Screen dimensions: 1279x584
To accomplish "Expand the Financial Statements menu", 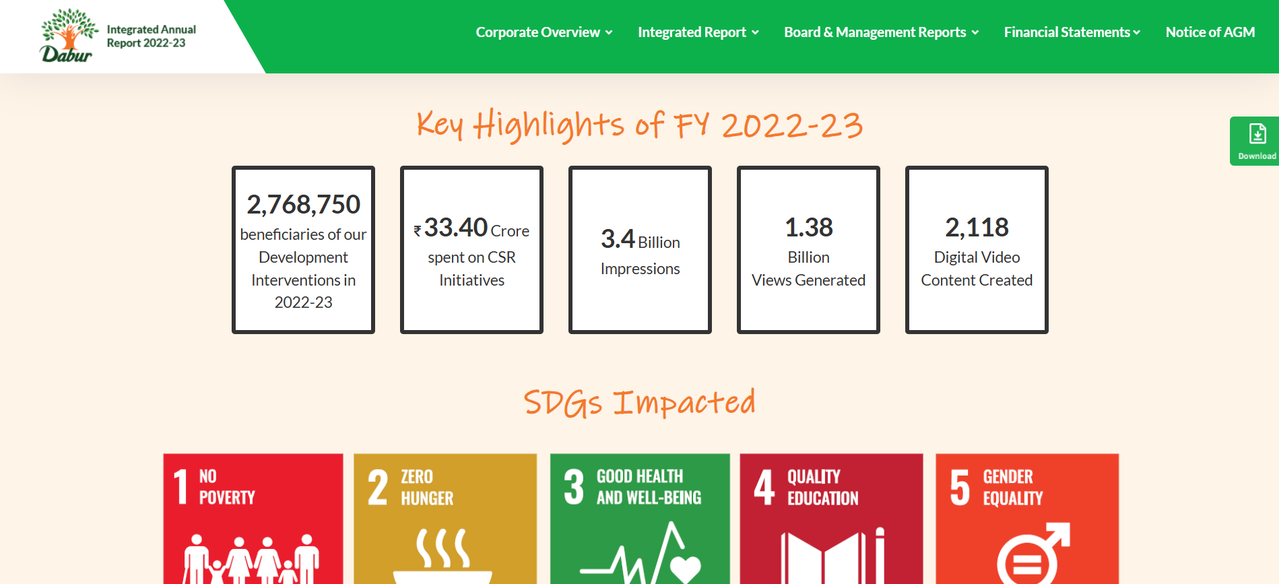I will (1072, 32).
